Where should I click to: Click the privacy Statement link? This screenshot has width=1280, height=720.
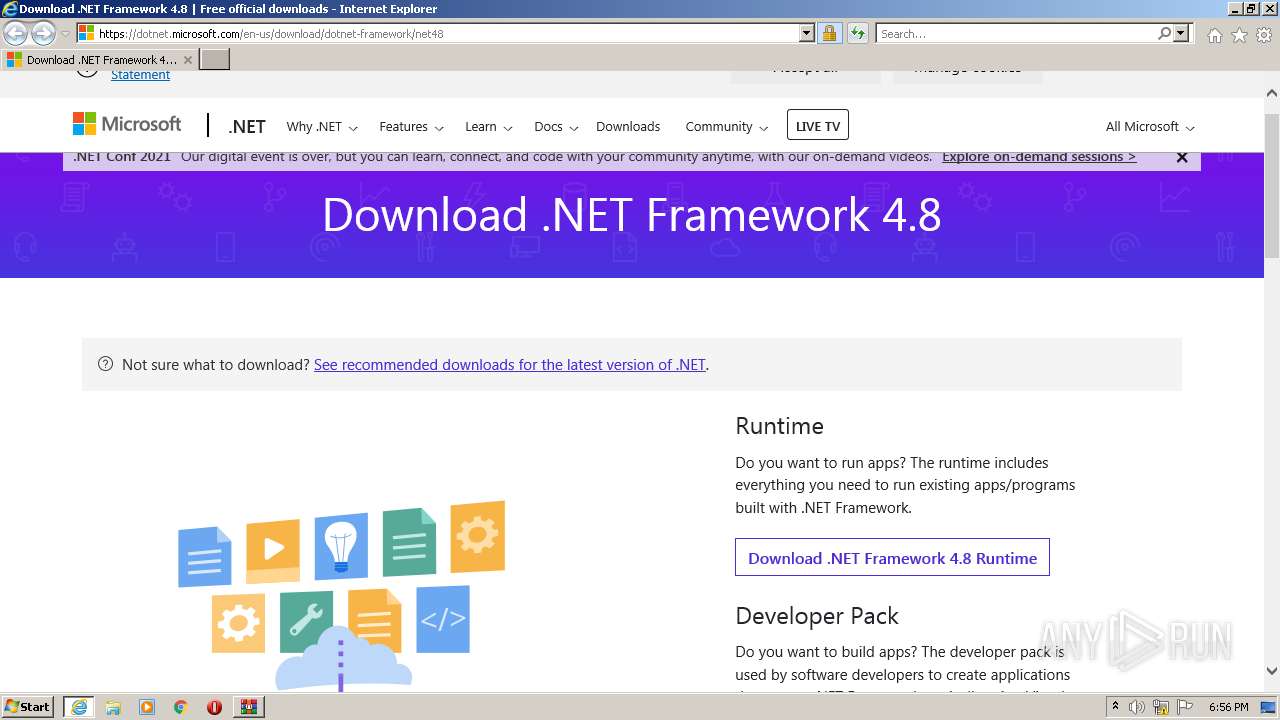tap(140, 75)
